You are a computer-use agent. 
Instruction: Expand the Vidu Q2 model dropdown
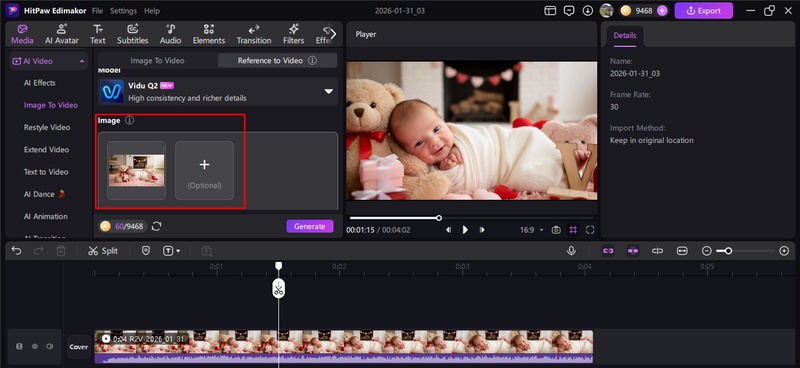tap(329, 91)
